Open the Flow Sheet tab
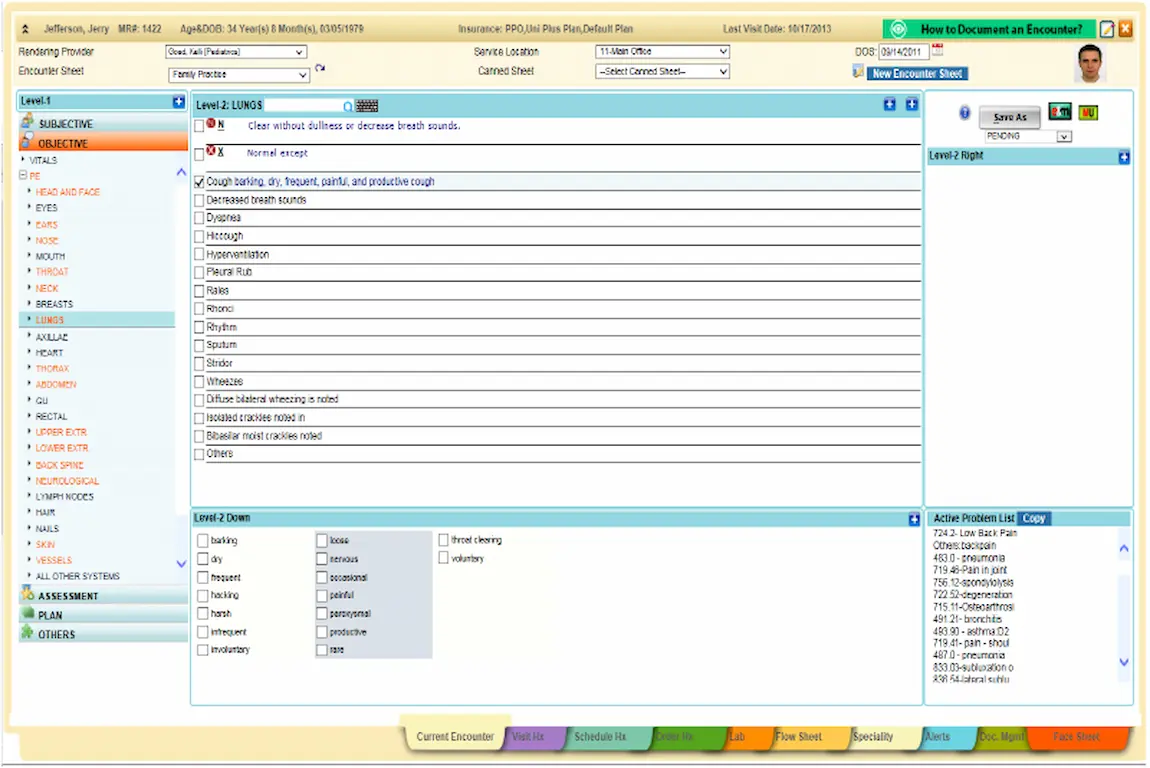 [x=800, y=736]
